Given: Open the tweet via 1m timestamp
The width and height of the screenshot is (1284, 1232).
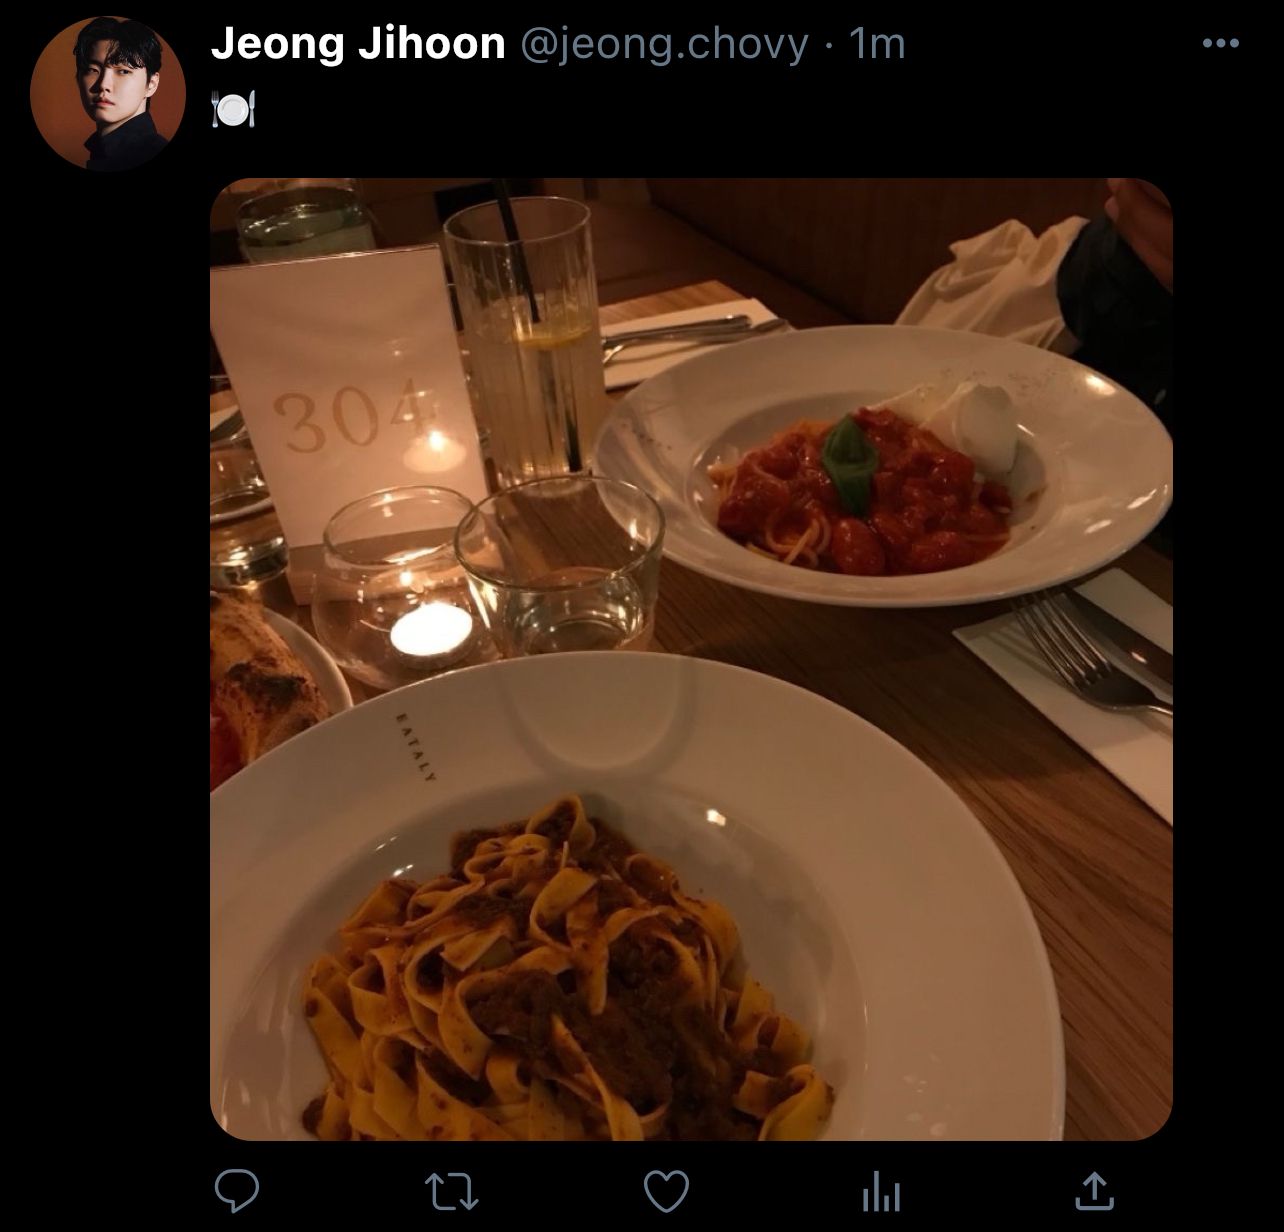Looking at the screenshot, I should coord(876,44).
